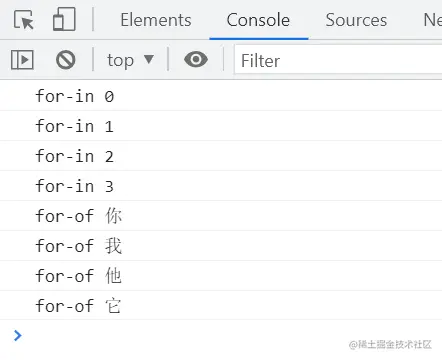The image size is (442, 360).
Task: Create live expression with eye icon
Action: point(196,60)
